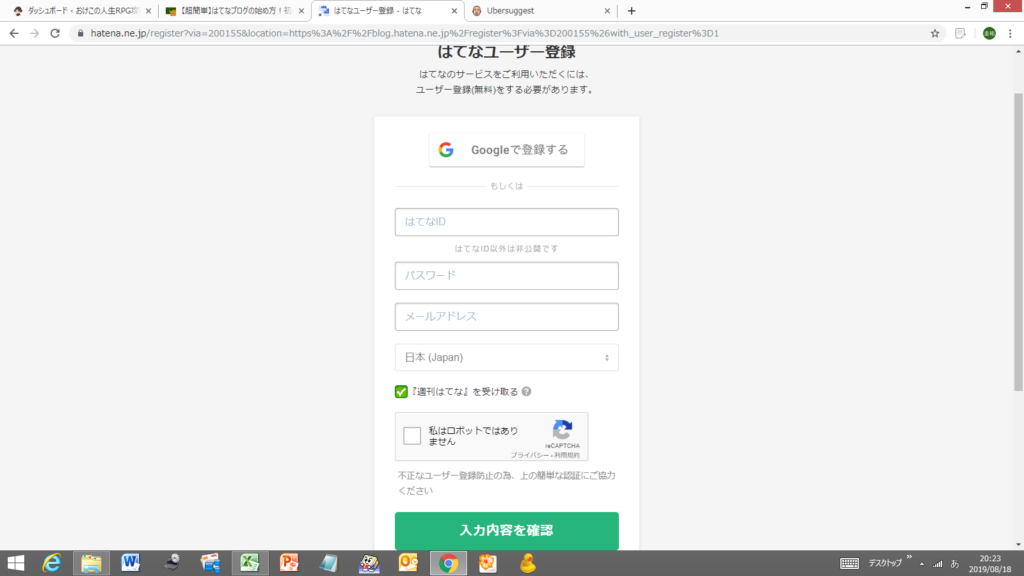Click the scrollbar up arrow
The height and width of the screenshot is (576, 1024).
(1018, 51)
